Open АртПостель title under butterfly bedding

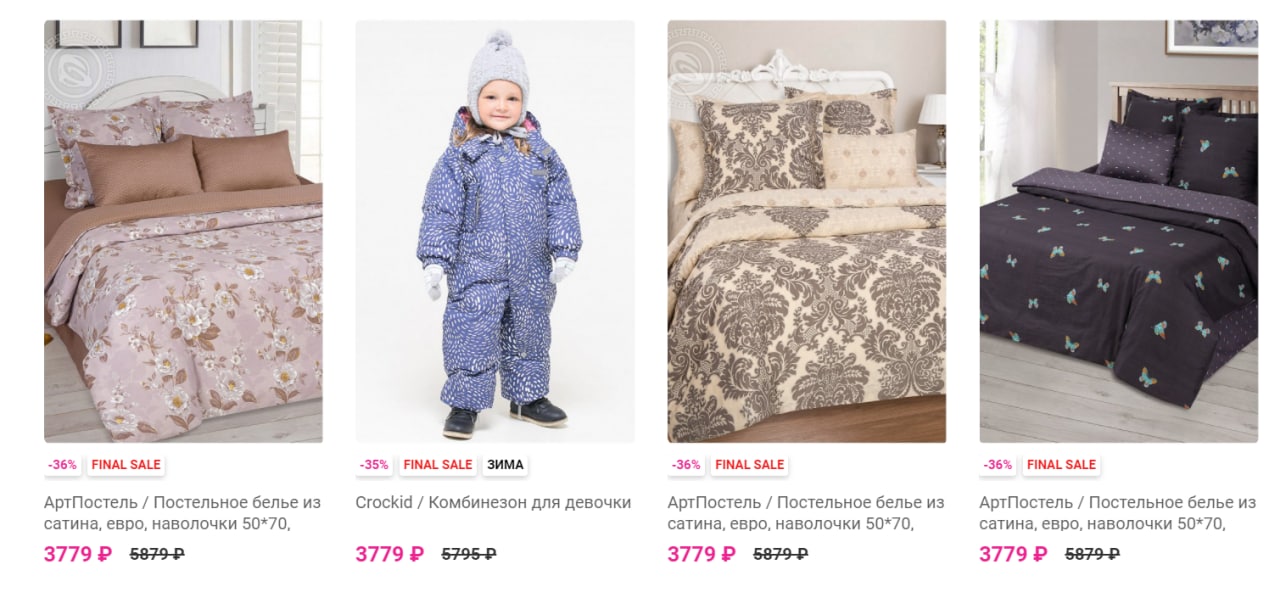point(1118,513)
